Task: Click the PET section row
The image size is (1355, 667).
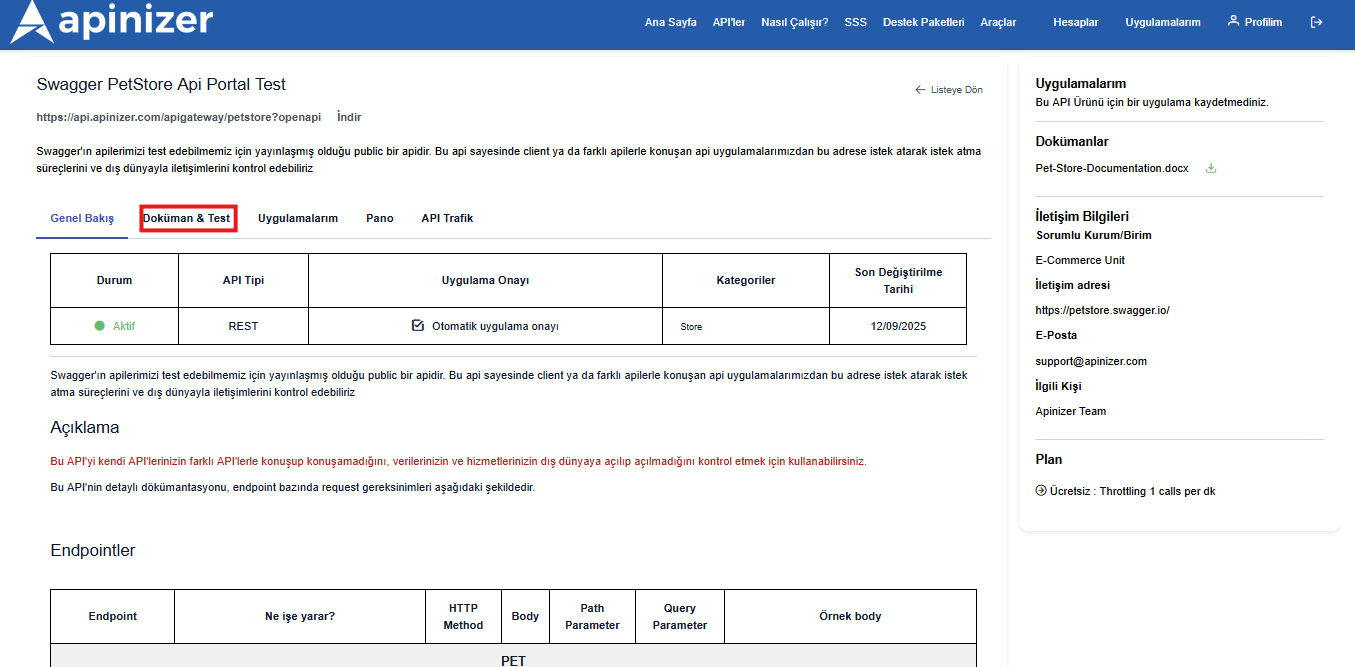Action: coord(513,655)
